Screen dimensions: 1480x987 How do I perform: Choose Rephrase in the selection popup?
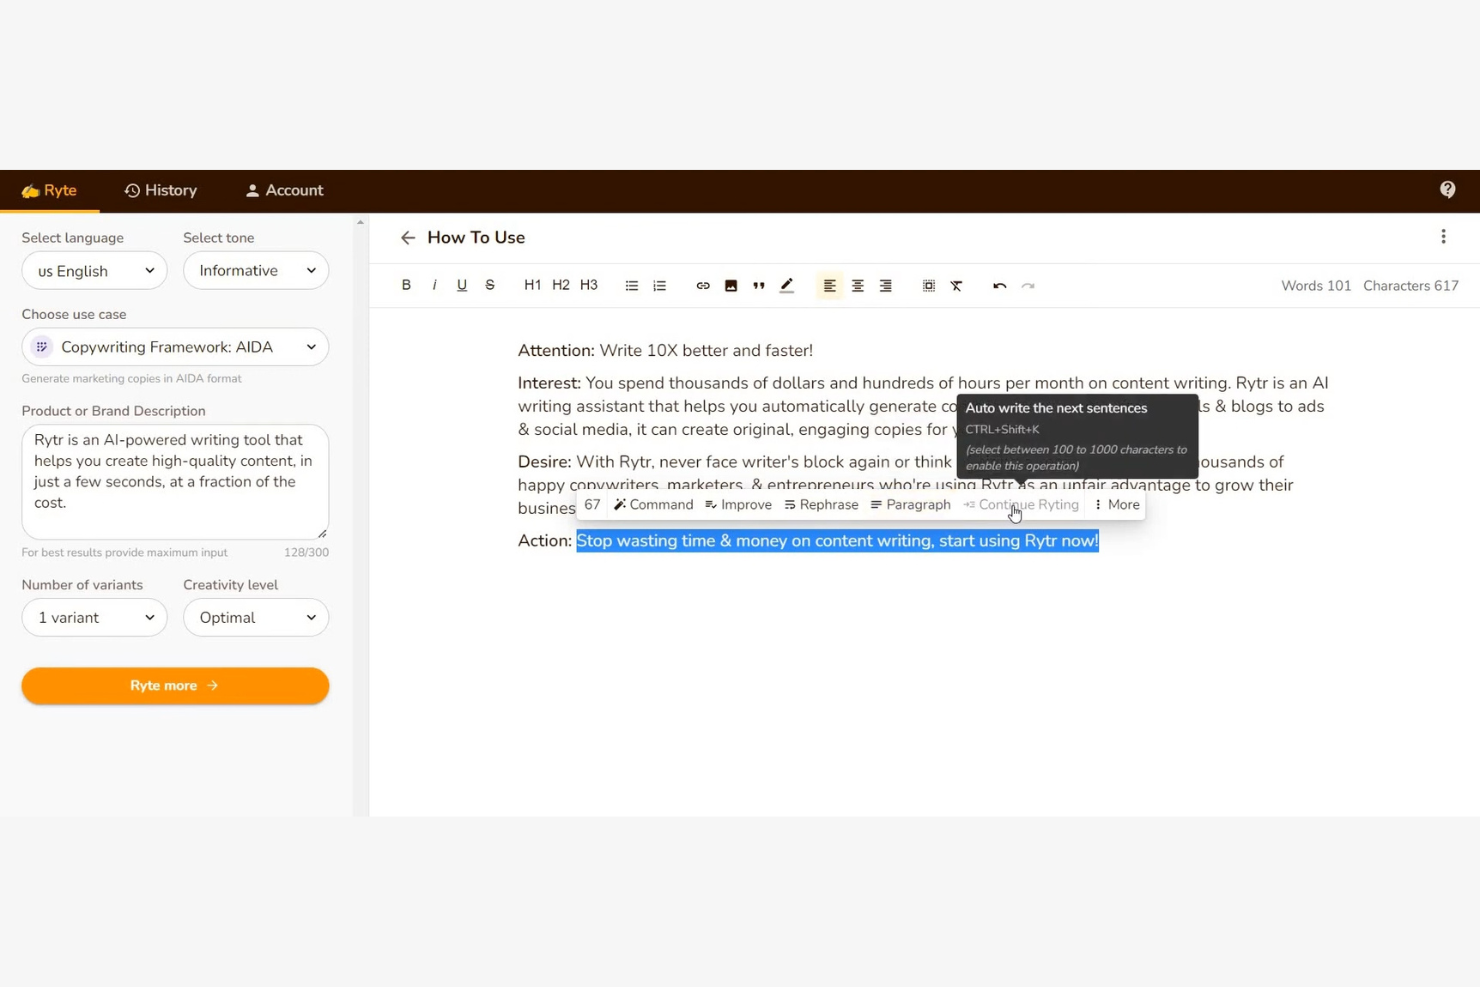point(821,505)
